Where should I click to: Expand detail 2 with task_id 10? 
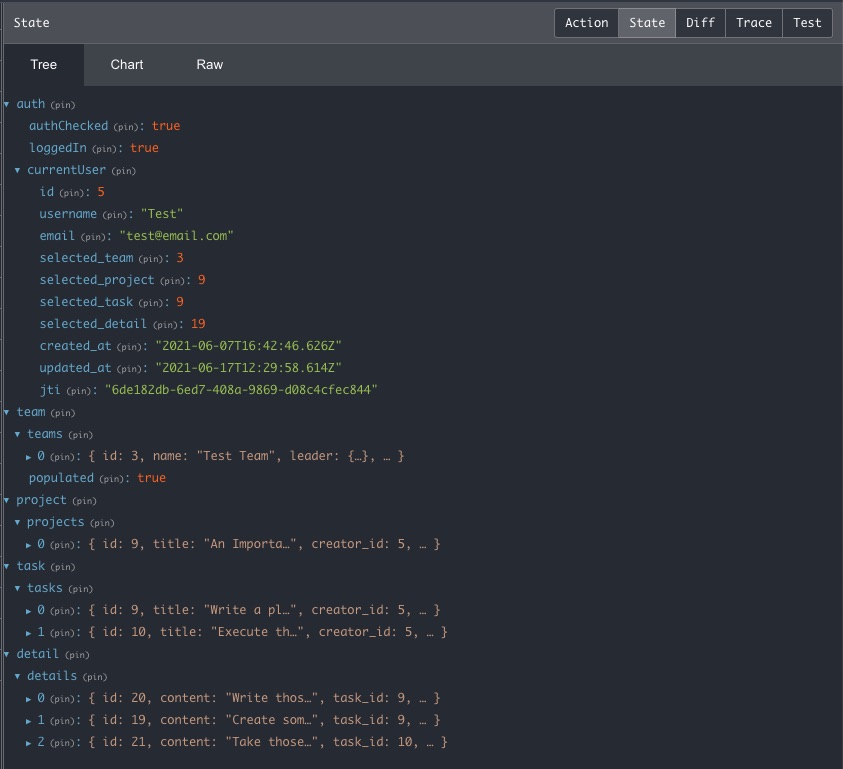(x=27, y=741)
